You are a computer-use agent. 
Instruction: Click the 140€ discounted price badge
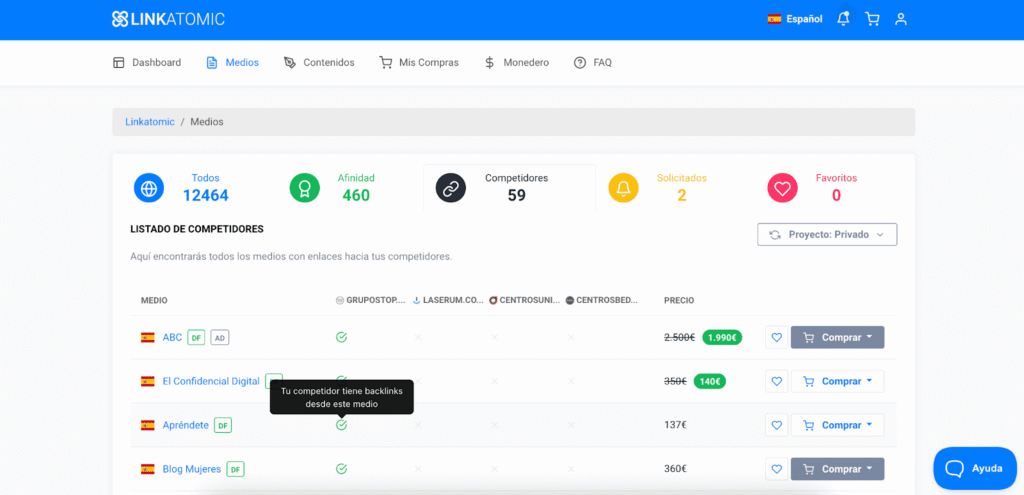point(710,381)
